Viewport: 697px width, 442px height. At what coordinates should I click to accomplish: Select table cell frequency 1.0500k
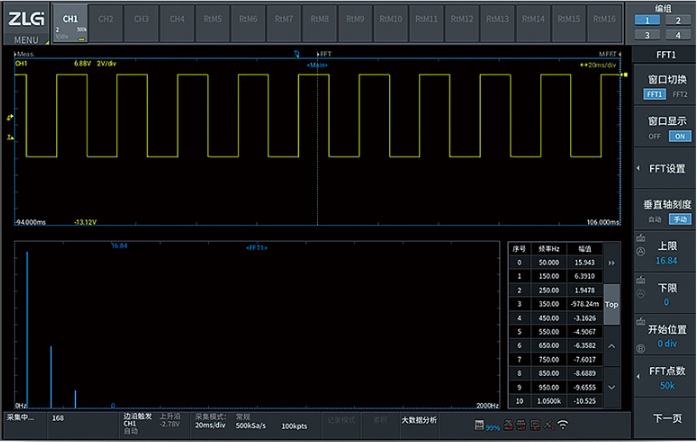point(549,401)
